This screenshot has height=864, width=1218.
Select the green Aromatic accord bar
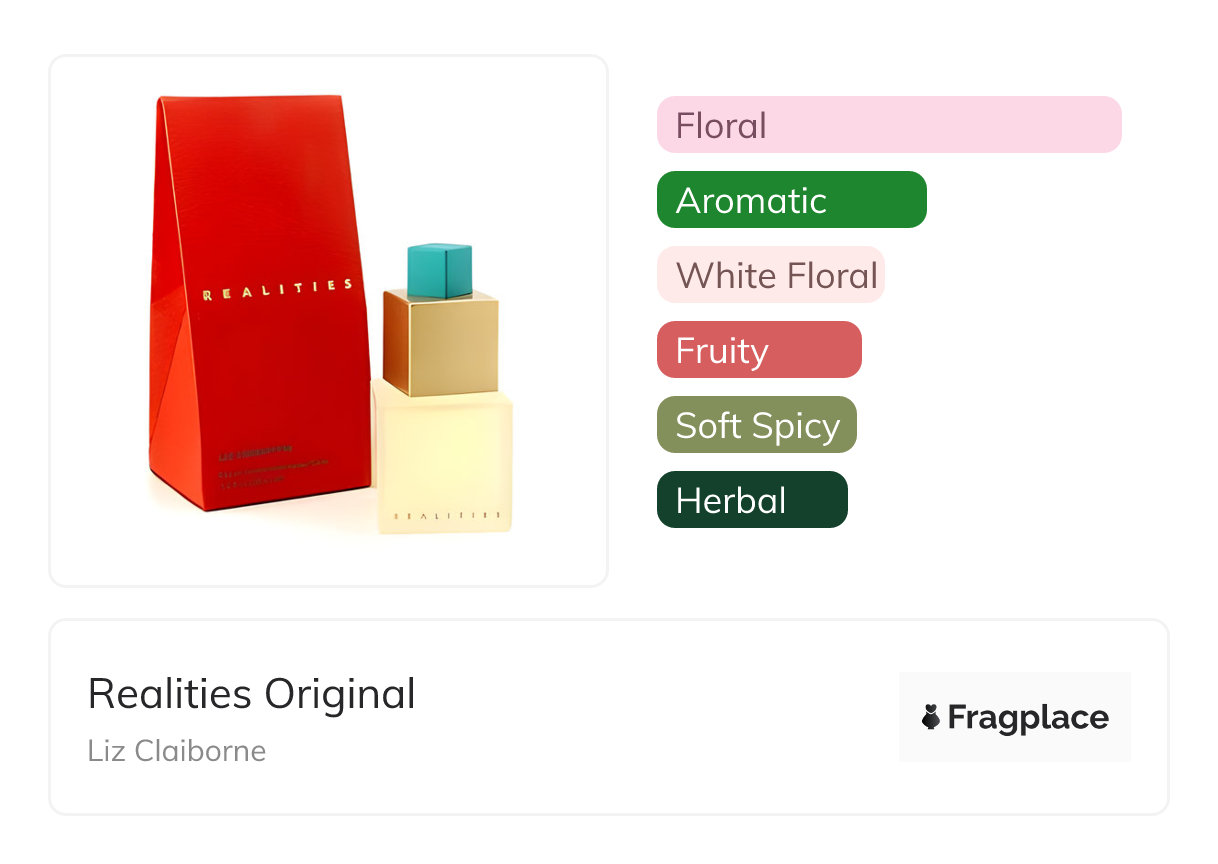(791, 200)
